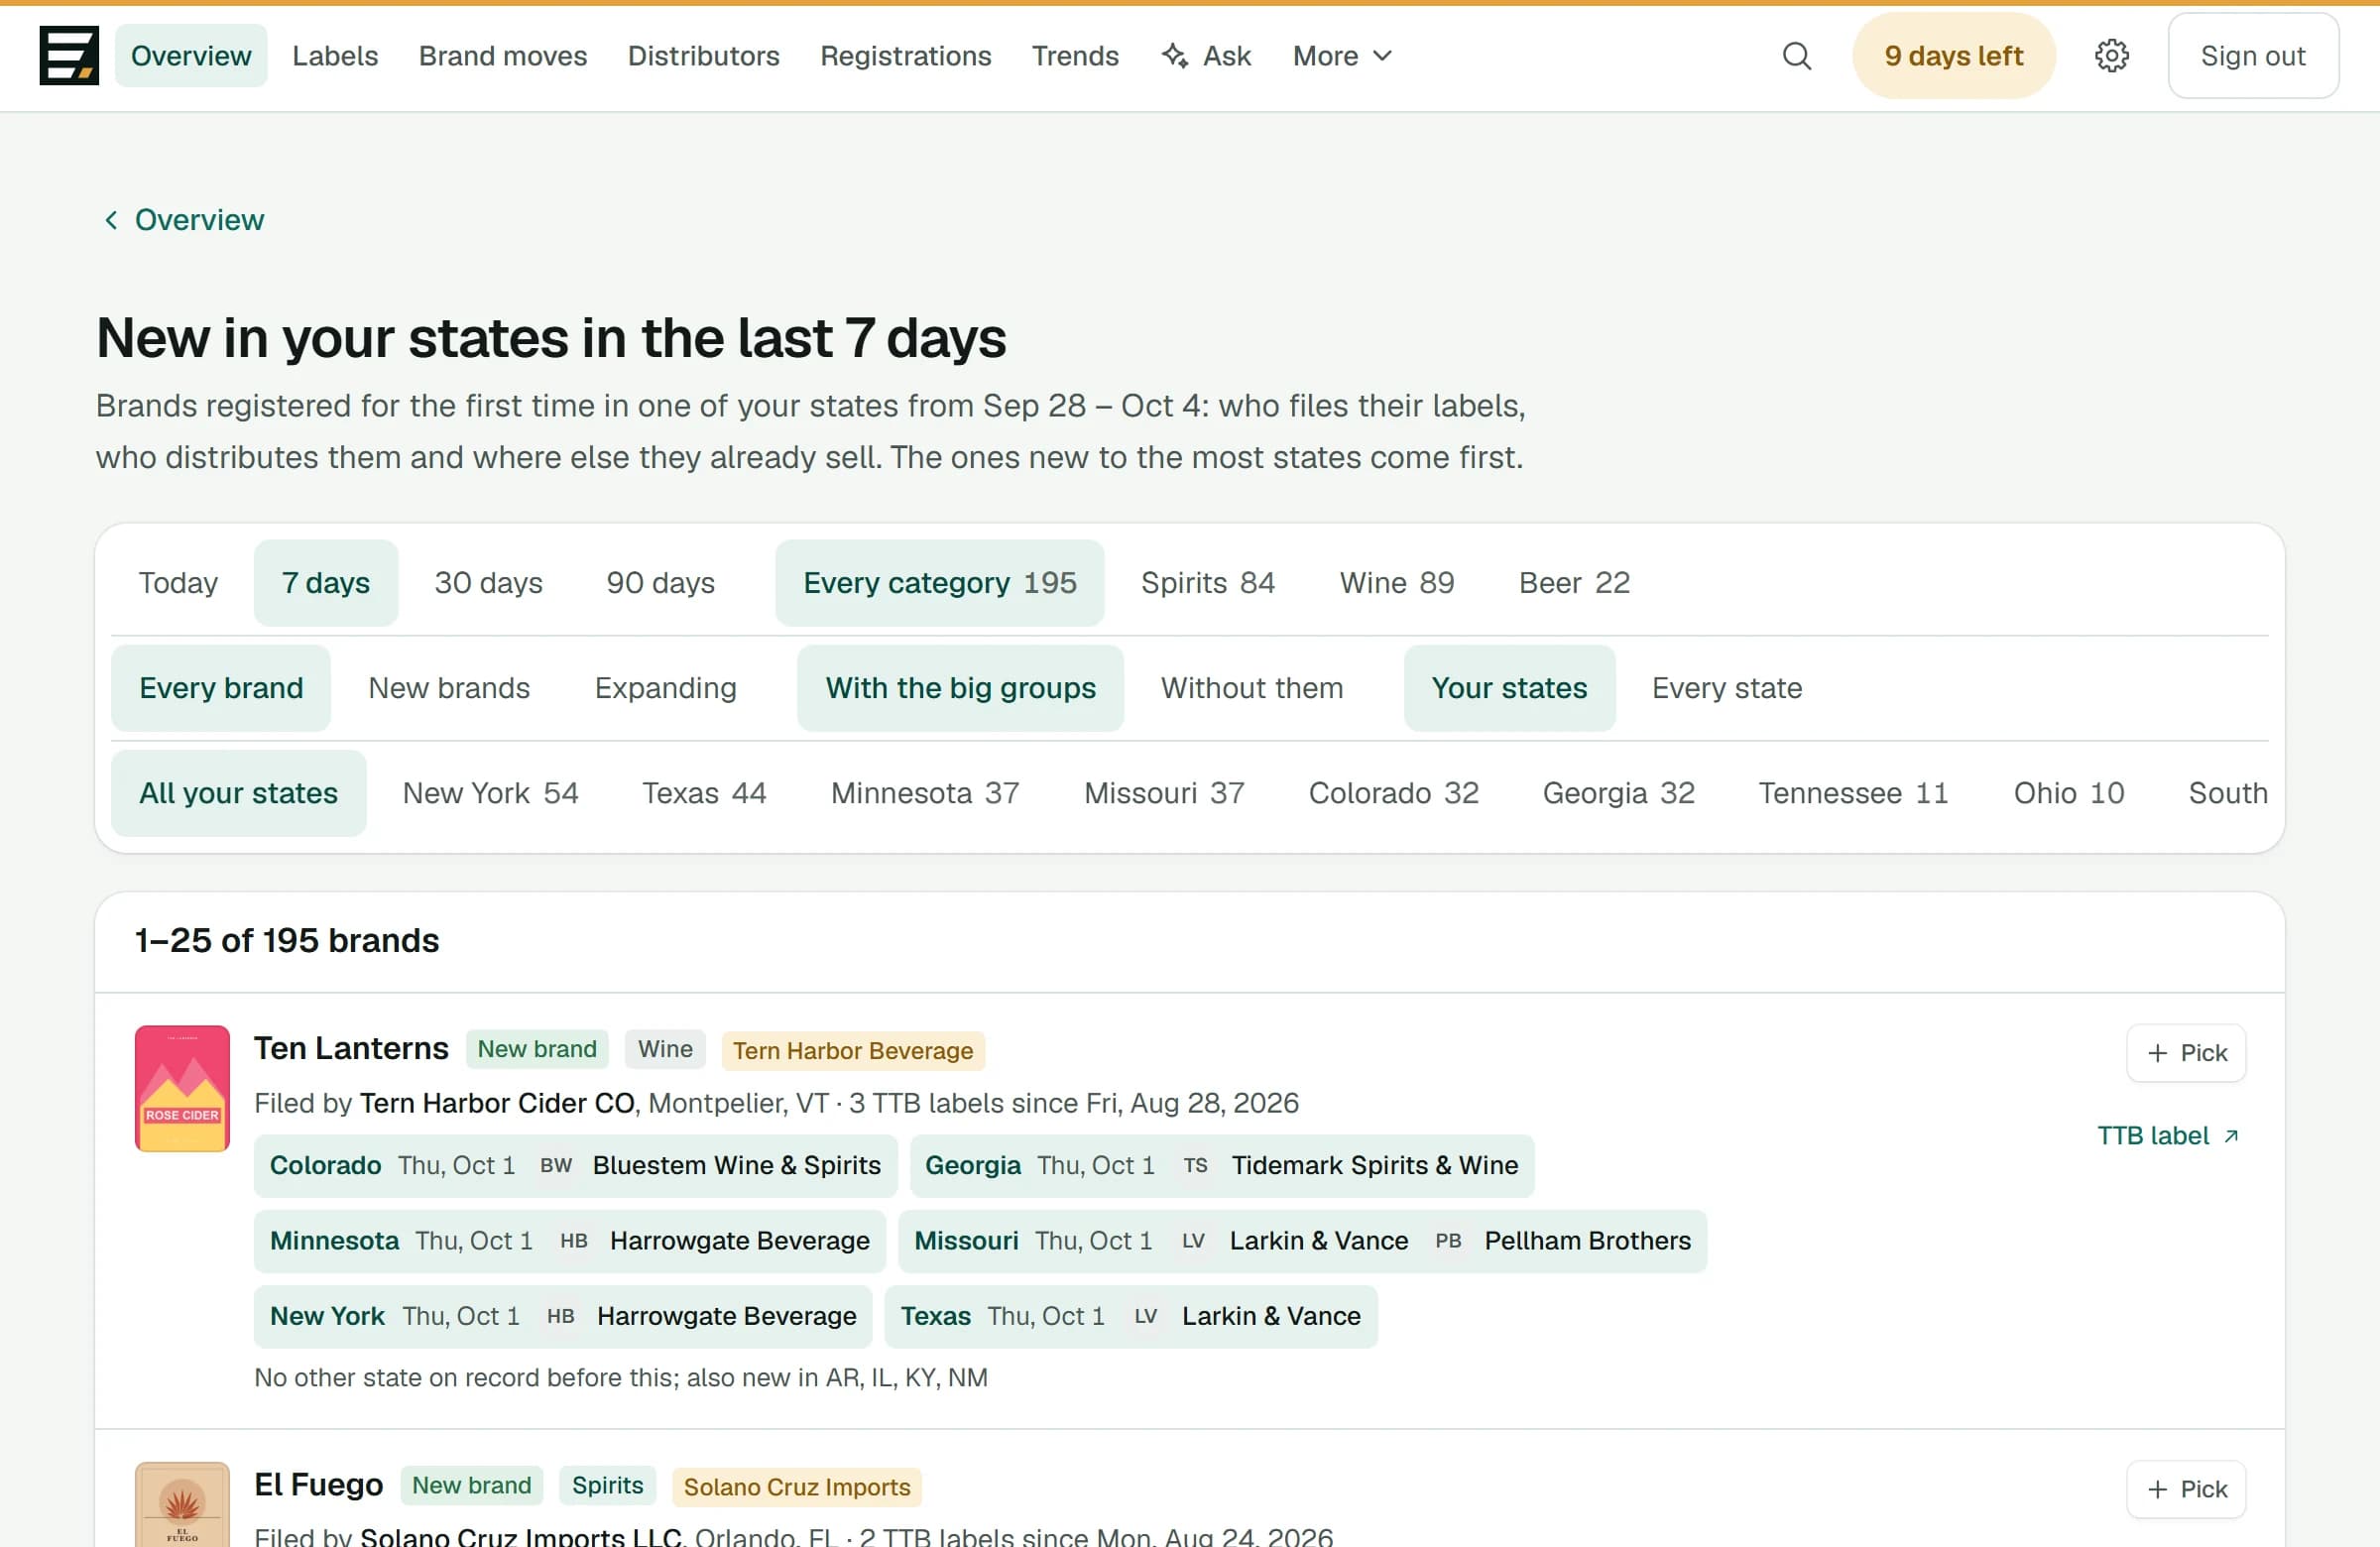Select the Today time range
This screenshot has width=2380, height=1547.
coord(178,583)
